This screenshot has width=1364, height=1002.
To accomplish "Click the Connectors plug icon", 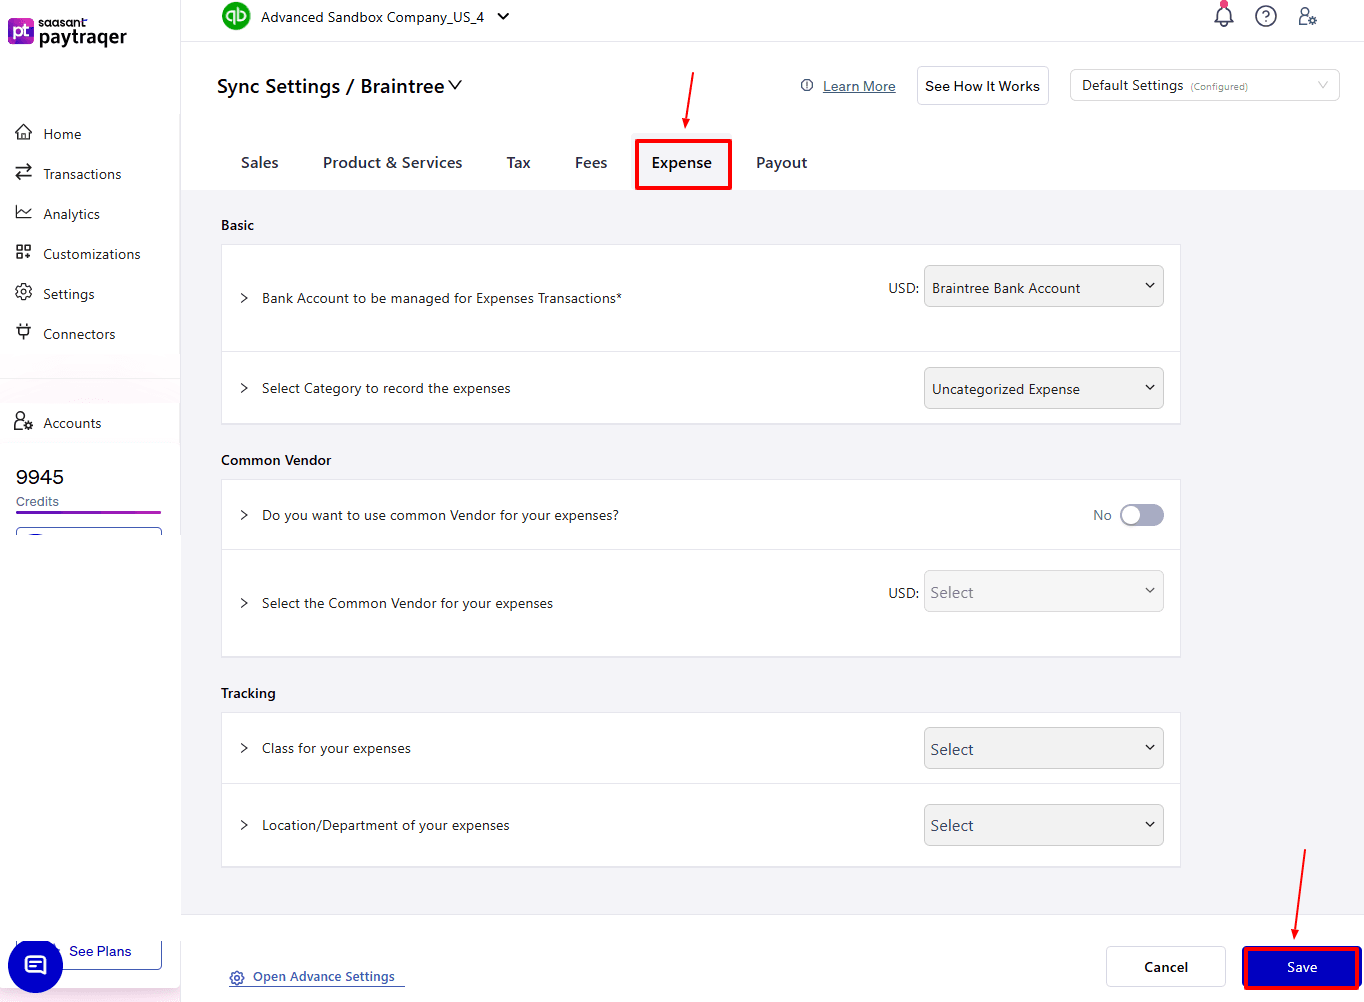I will pyautogui.click(x=24, y=332).
